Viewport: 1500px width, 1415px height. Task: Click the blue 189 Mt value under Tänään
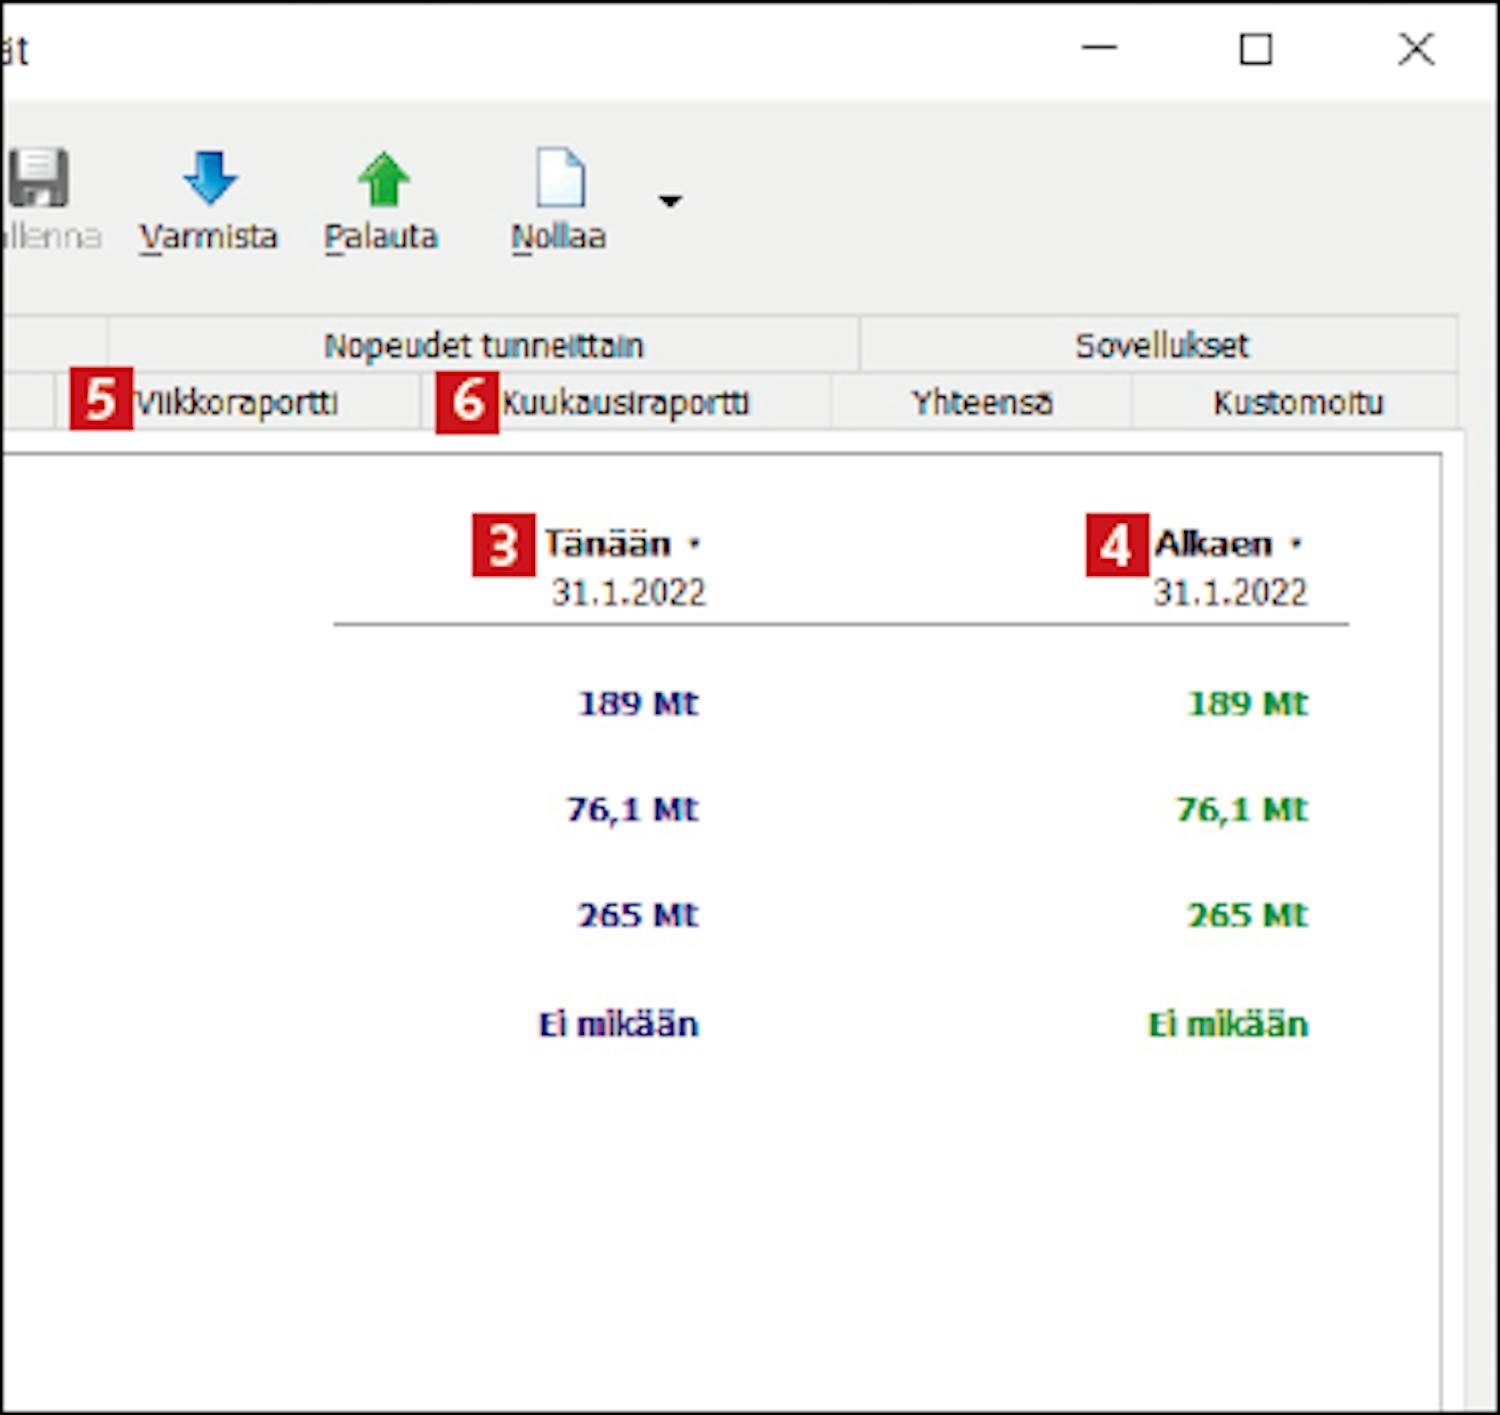click(638, 704)
